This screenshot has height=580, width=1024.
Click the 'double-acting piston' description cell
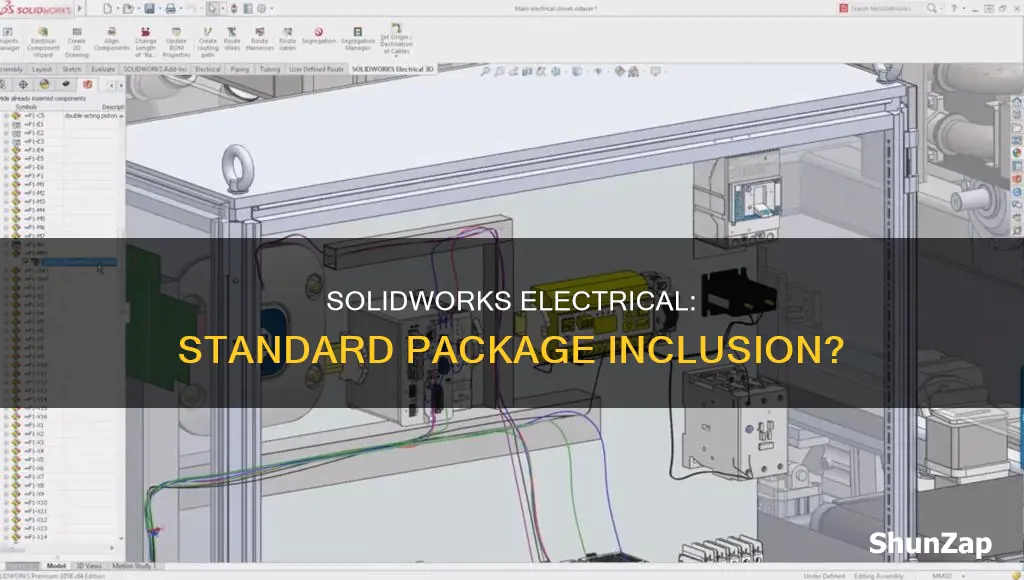point(91,116)
